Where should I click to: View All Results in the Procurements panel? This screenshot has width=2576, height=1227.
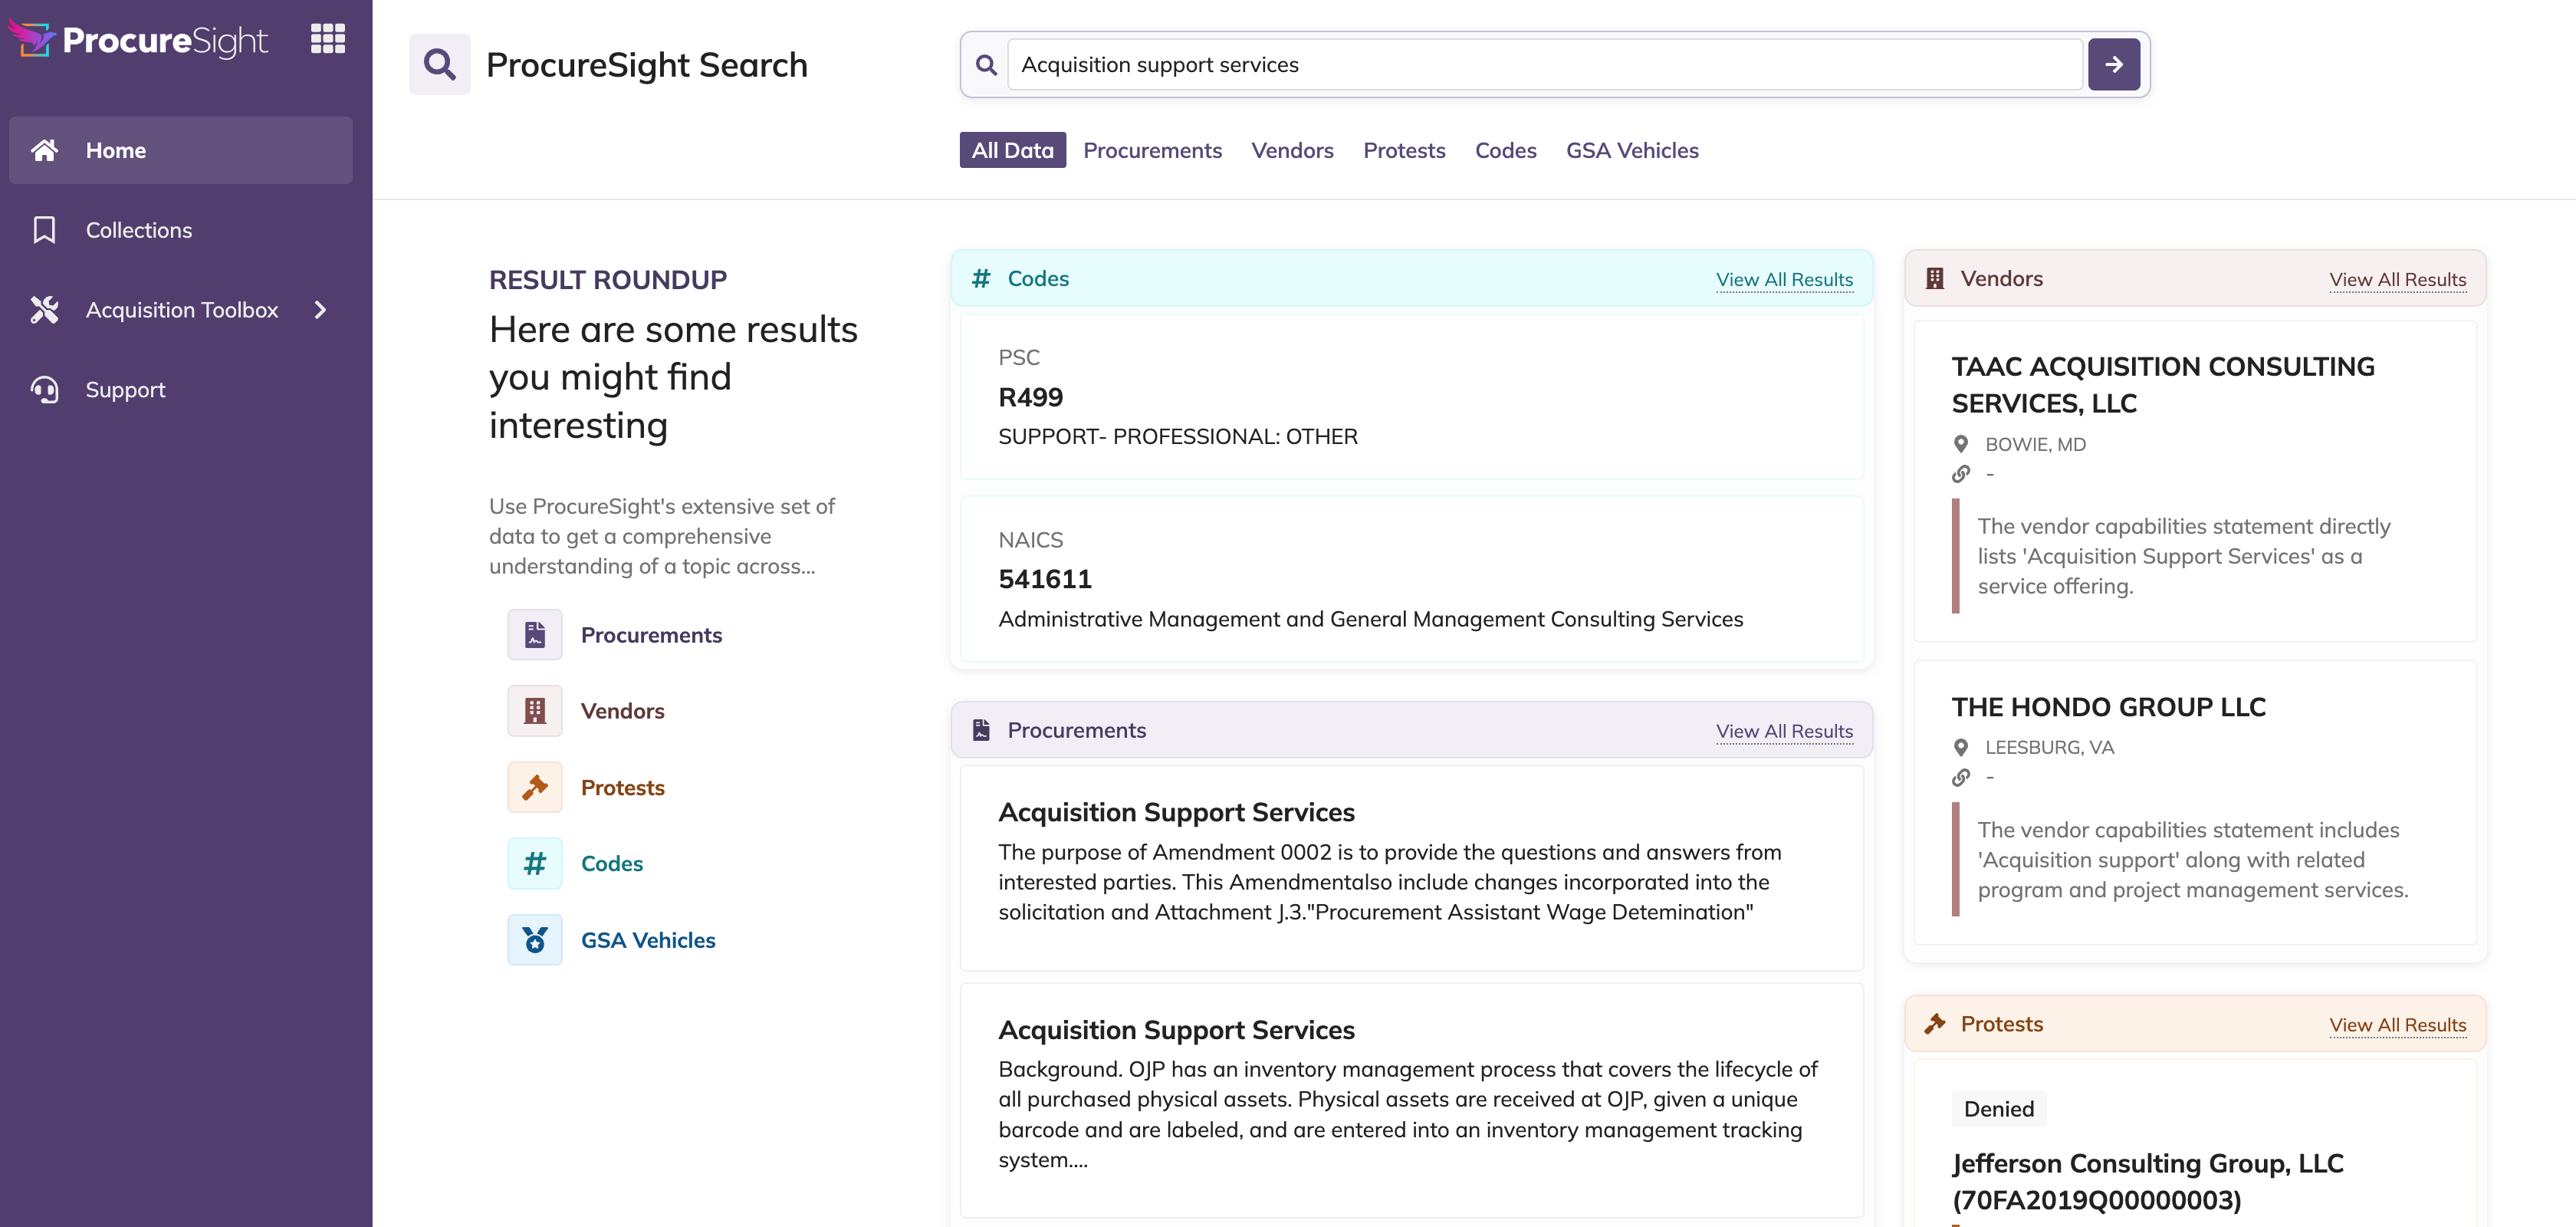pos(1784,731)
